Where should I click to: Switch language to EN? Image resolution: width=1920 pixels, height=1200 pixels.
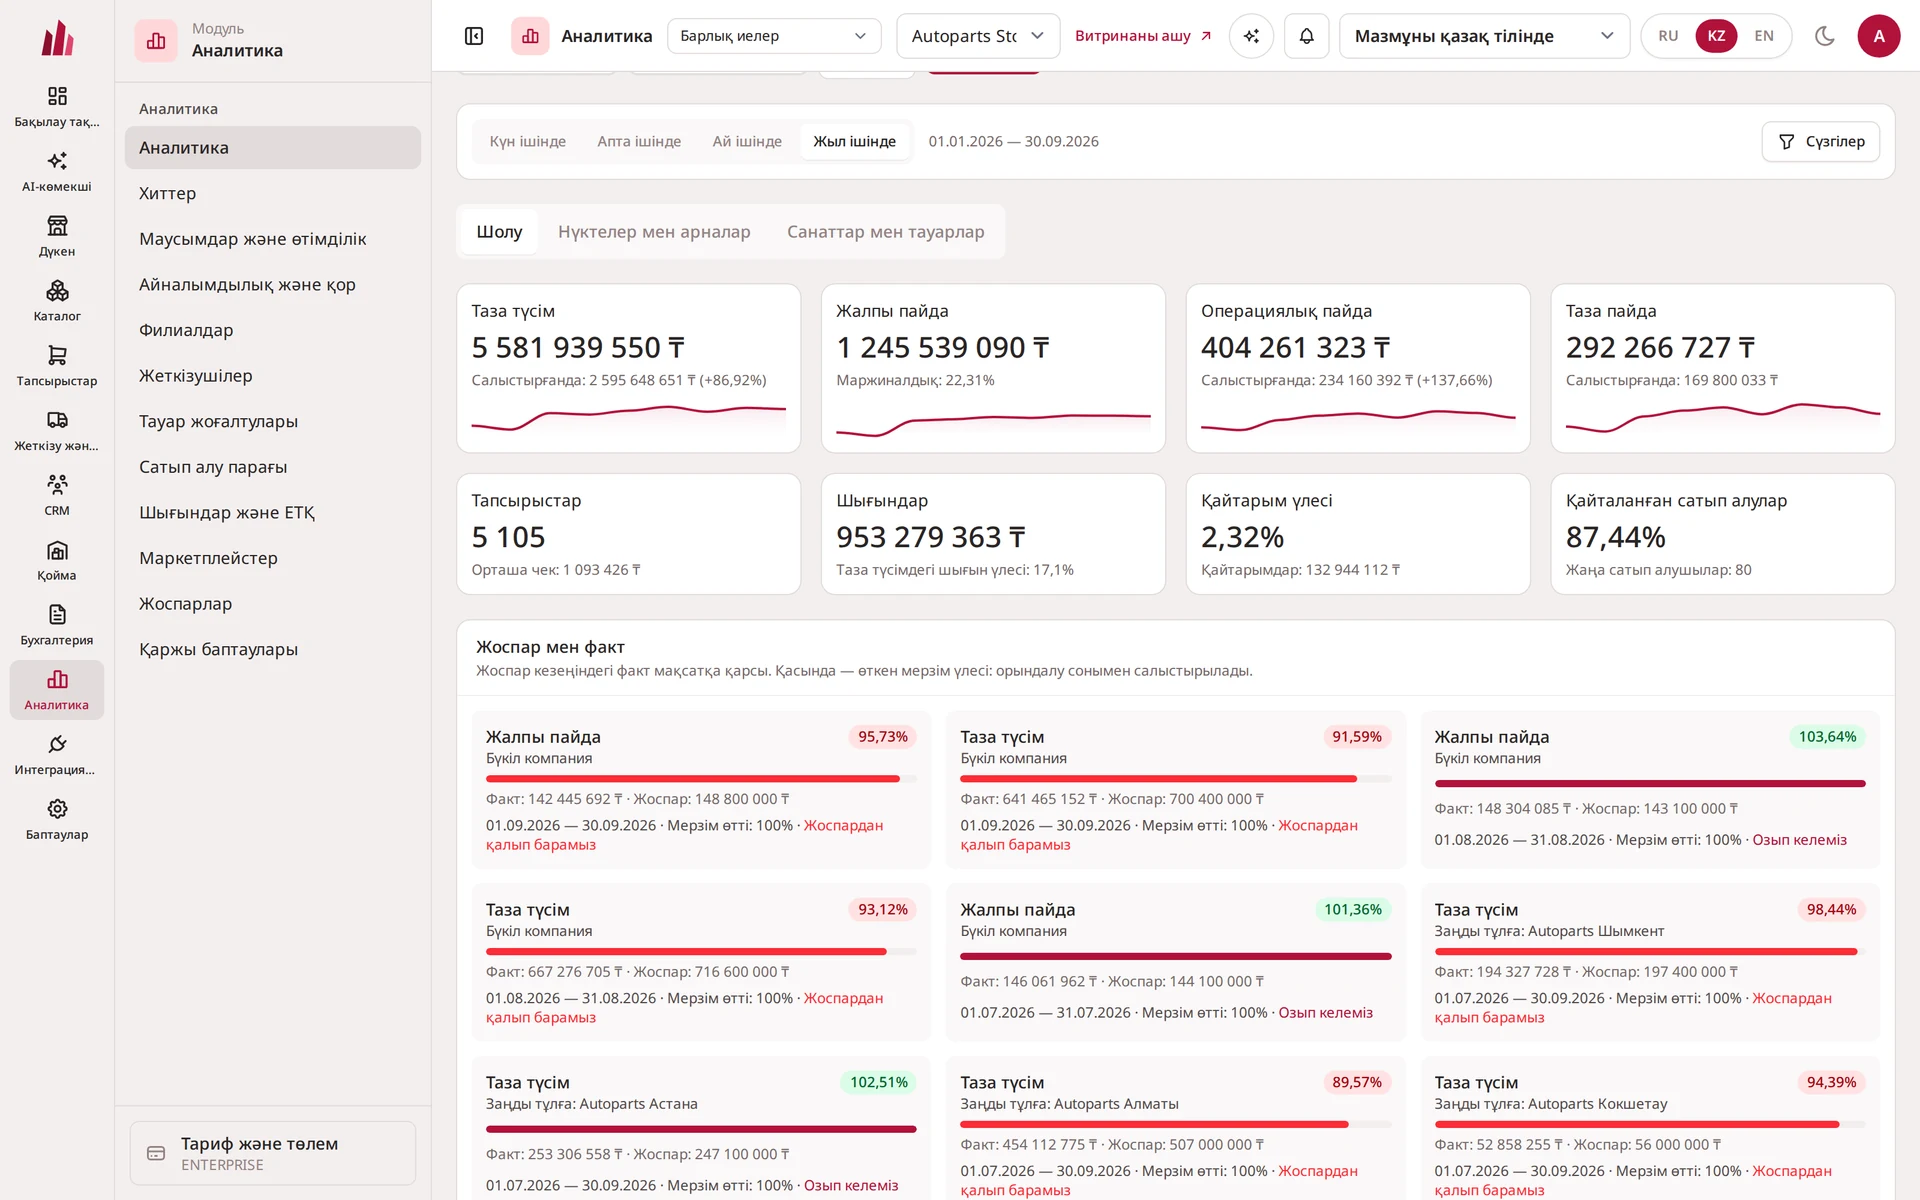(1764, 36)
